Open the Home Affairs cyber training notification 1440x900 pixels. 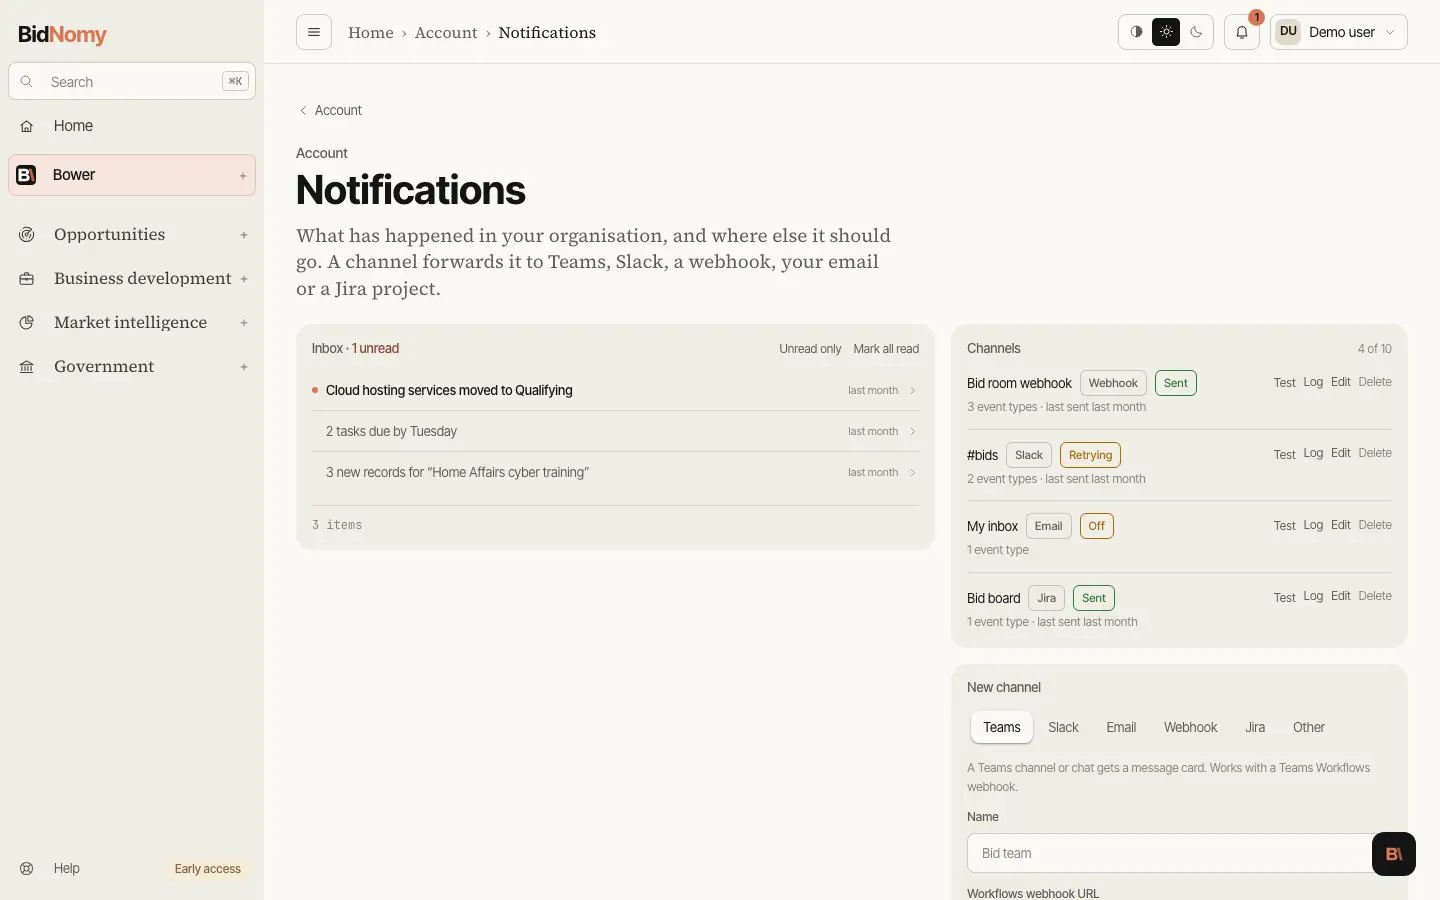pos(615,472)
